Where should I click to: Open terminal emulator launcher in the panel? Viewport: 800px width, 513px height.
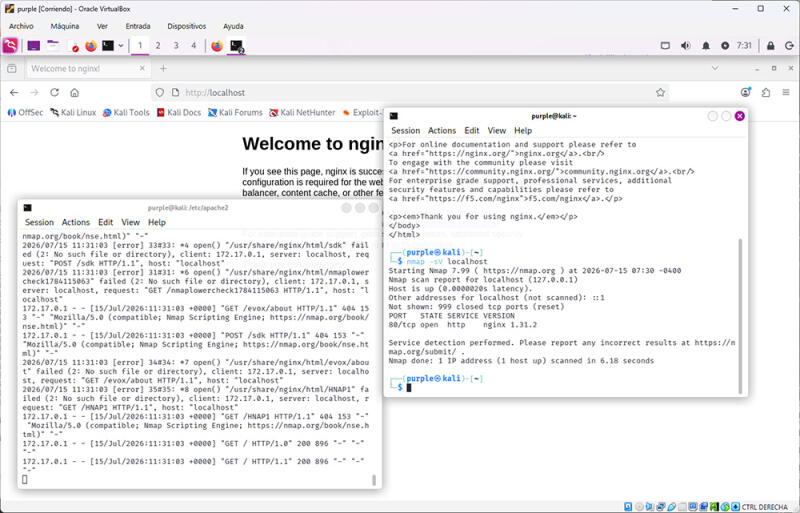pos(108,45)
